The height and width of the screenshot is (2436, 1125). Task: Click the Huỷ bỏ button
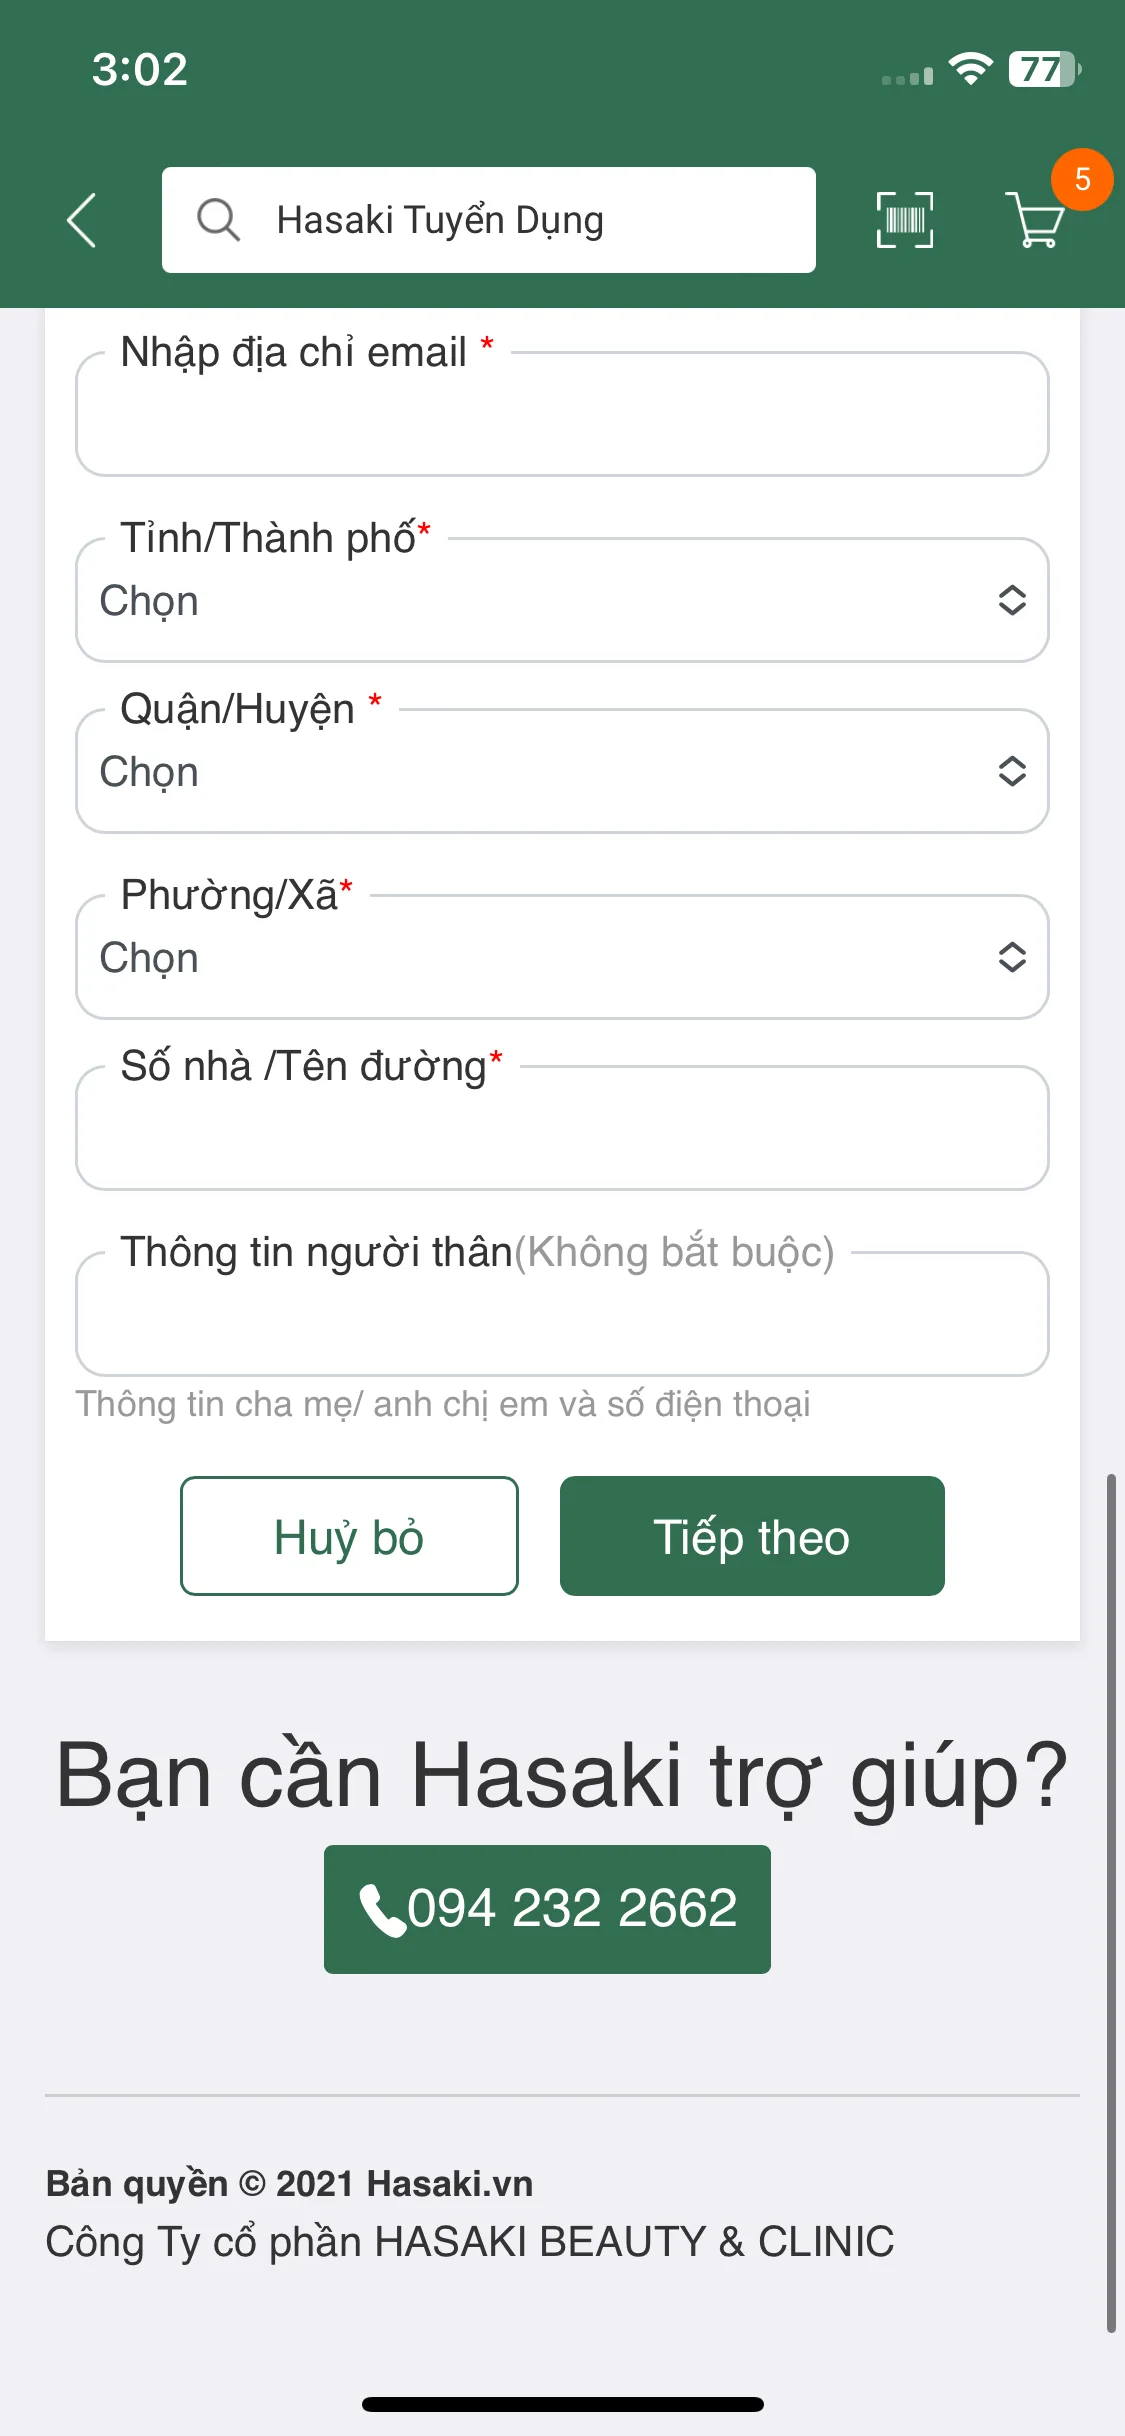(x=349, y=1536)
